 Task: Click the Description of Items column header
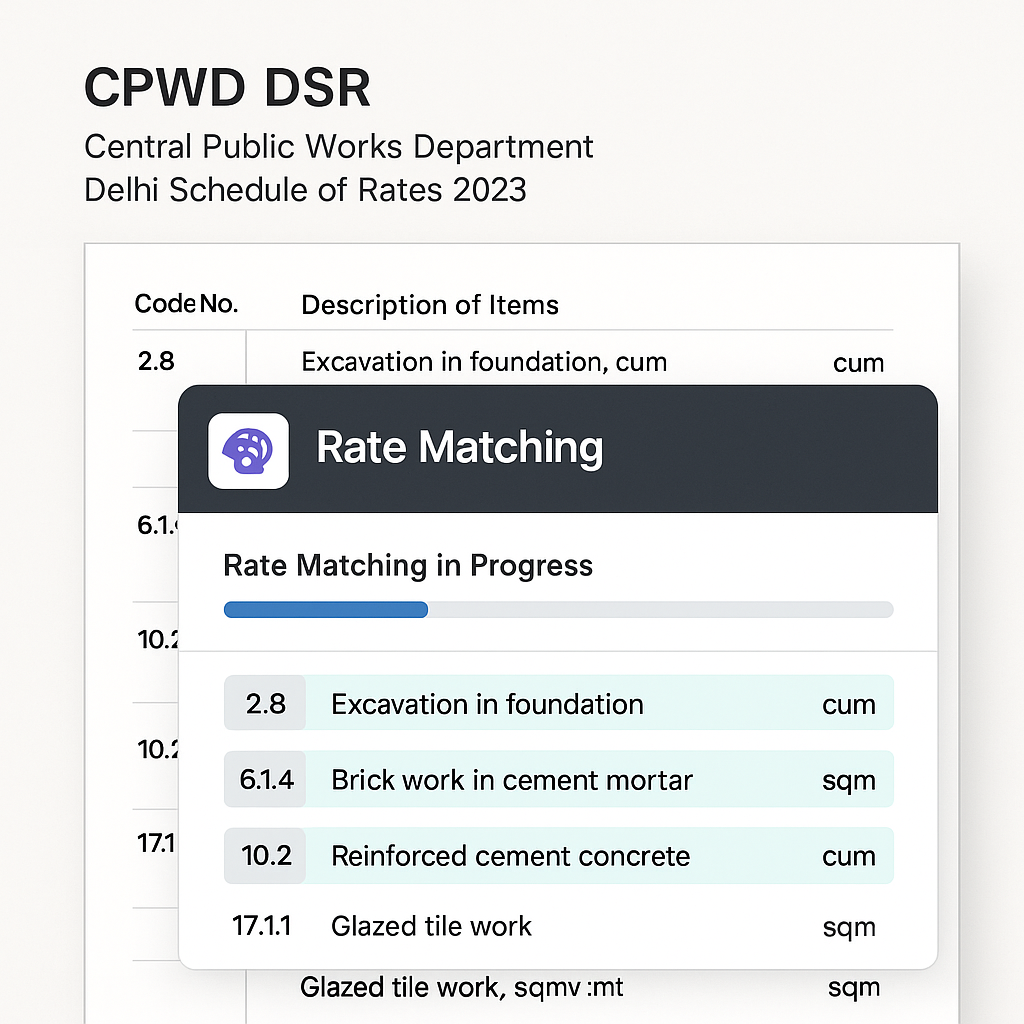430,305
